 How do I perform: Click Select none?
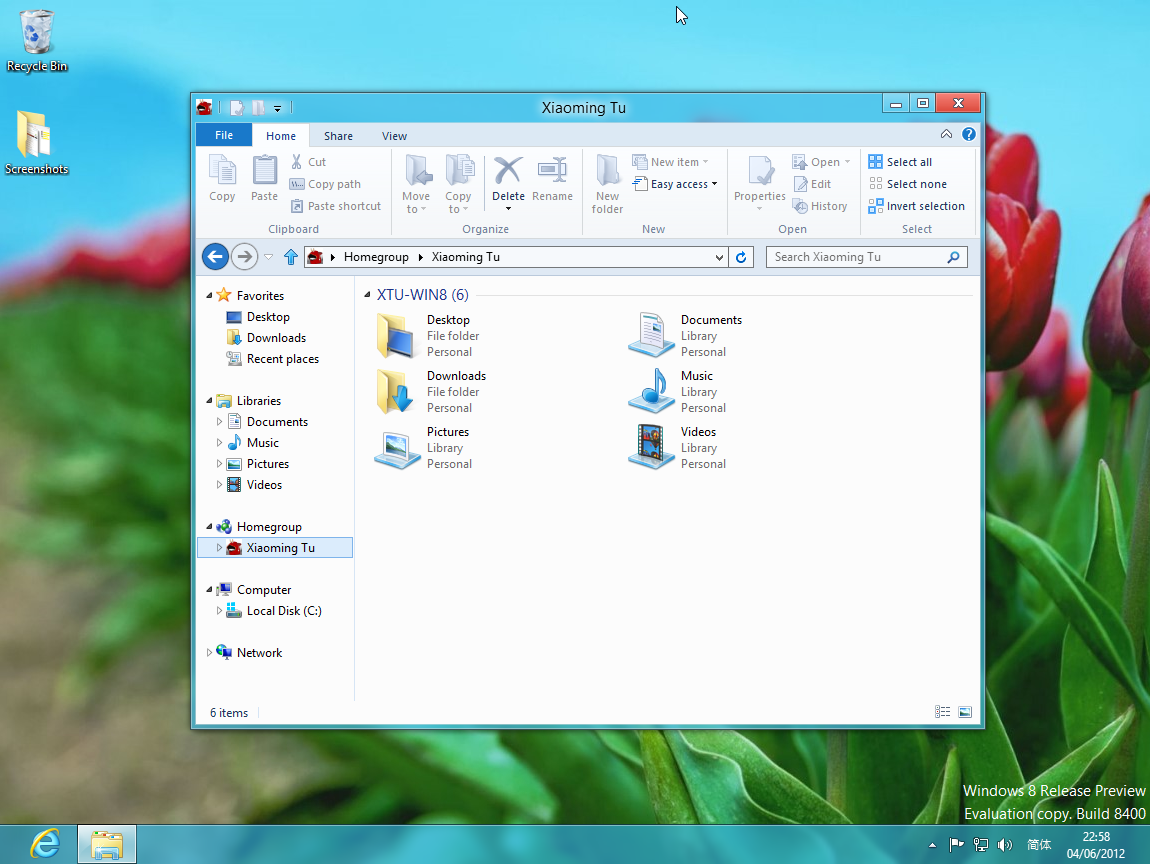(907, 184)
